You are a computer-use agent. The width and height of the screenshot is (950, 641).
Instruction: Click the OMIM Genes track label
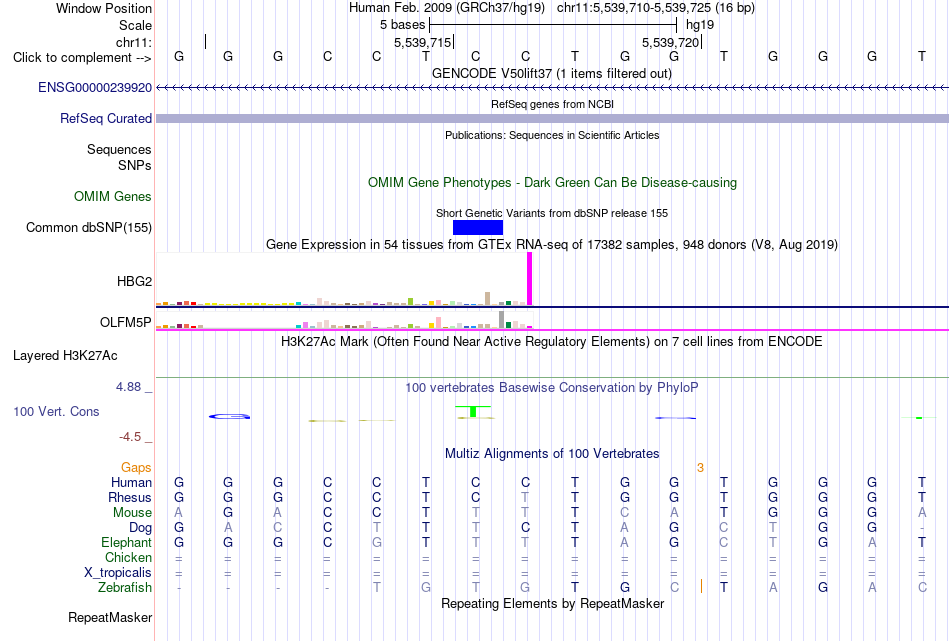point(113,196)
